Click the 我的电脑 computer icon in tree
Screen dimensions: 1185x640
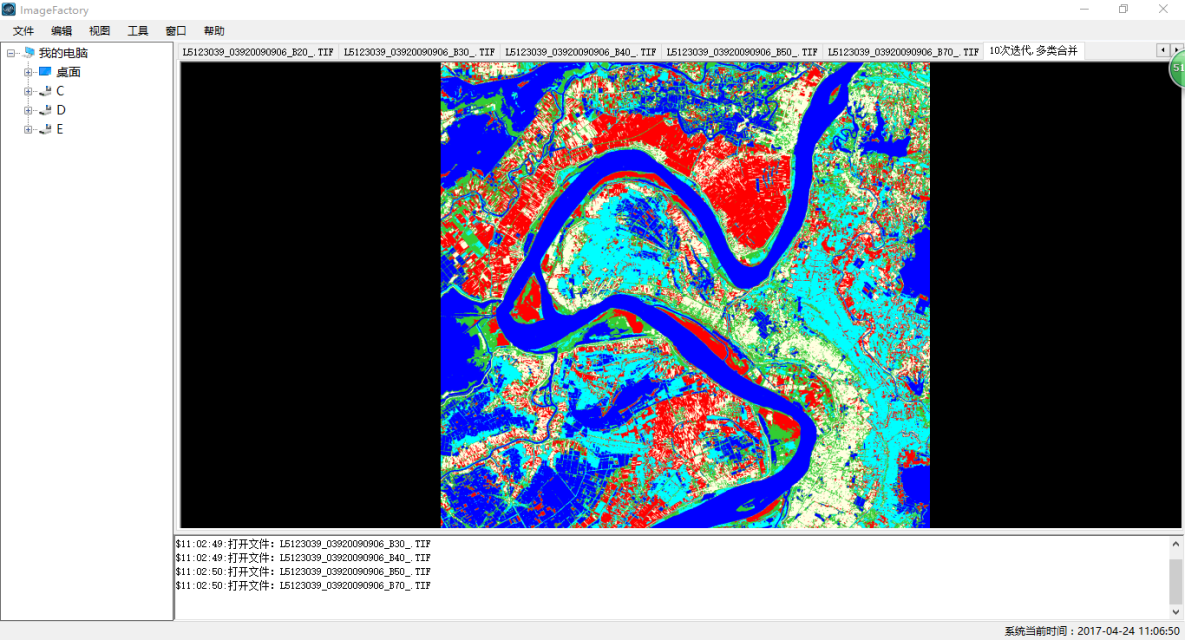tap(28, 53)
